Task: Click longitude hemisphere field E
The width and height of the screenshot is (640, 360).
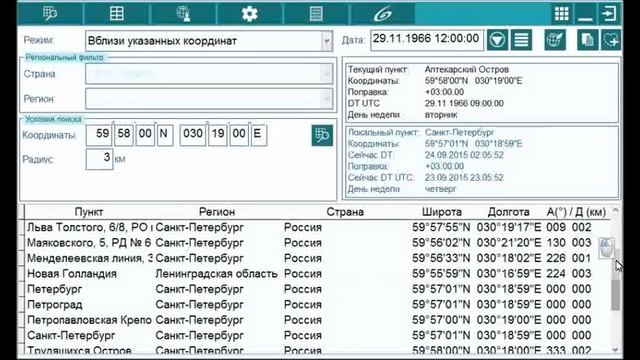Action: point(259,135)
